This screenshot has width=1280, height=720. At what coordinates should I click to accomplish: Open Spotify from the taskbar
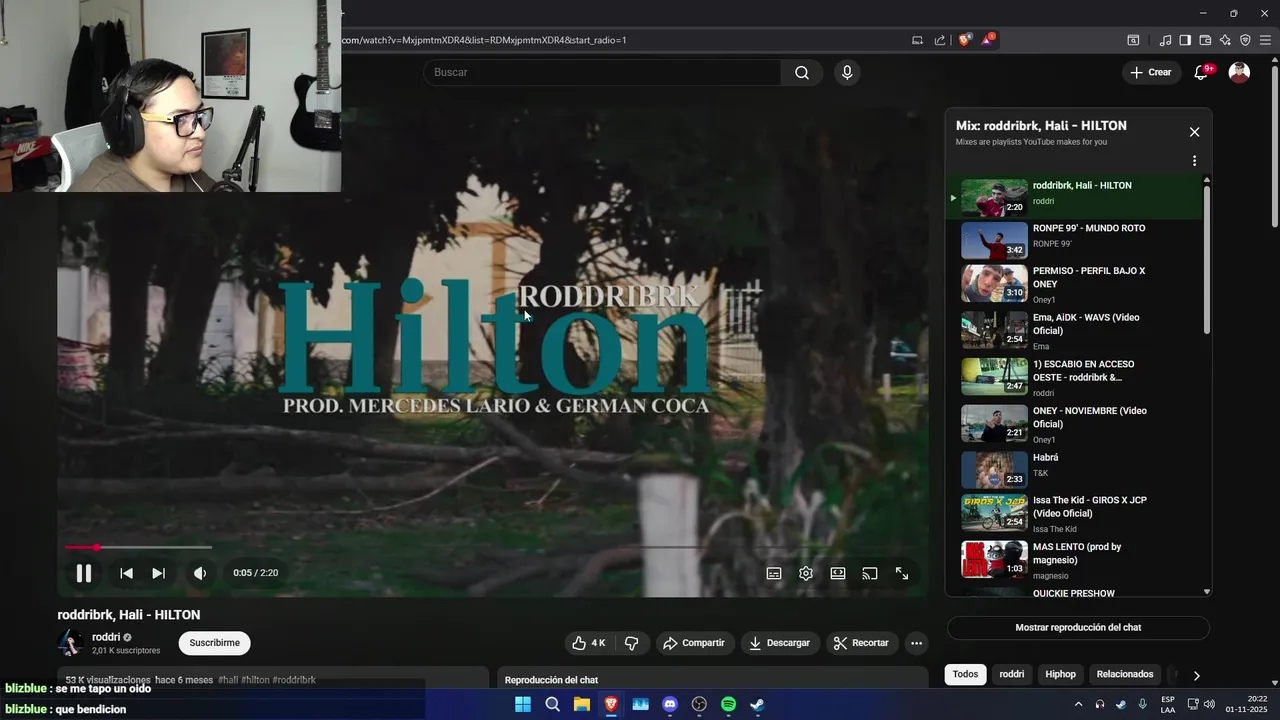click(x=728, y=704)
